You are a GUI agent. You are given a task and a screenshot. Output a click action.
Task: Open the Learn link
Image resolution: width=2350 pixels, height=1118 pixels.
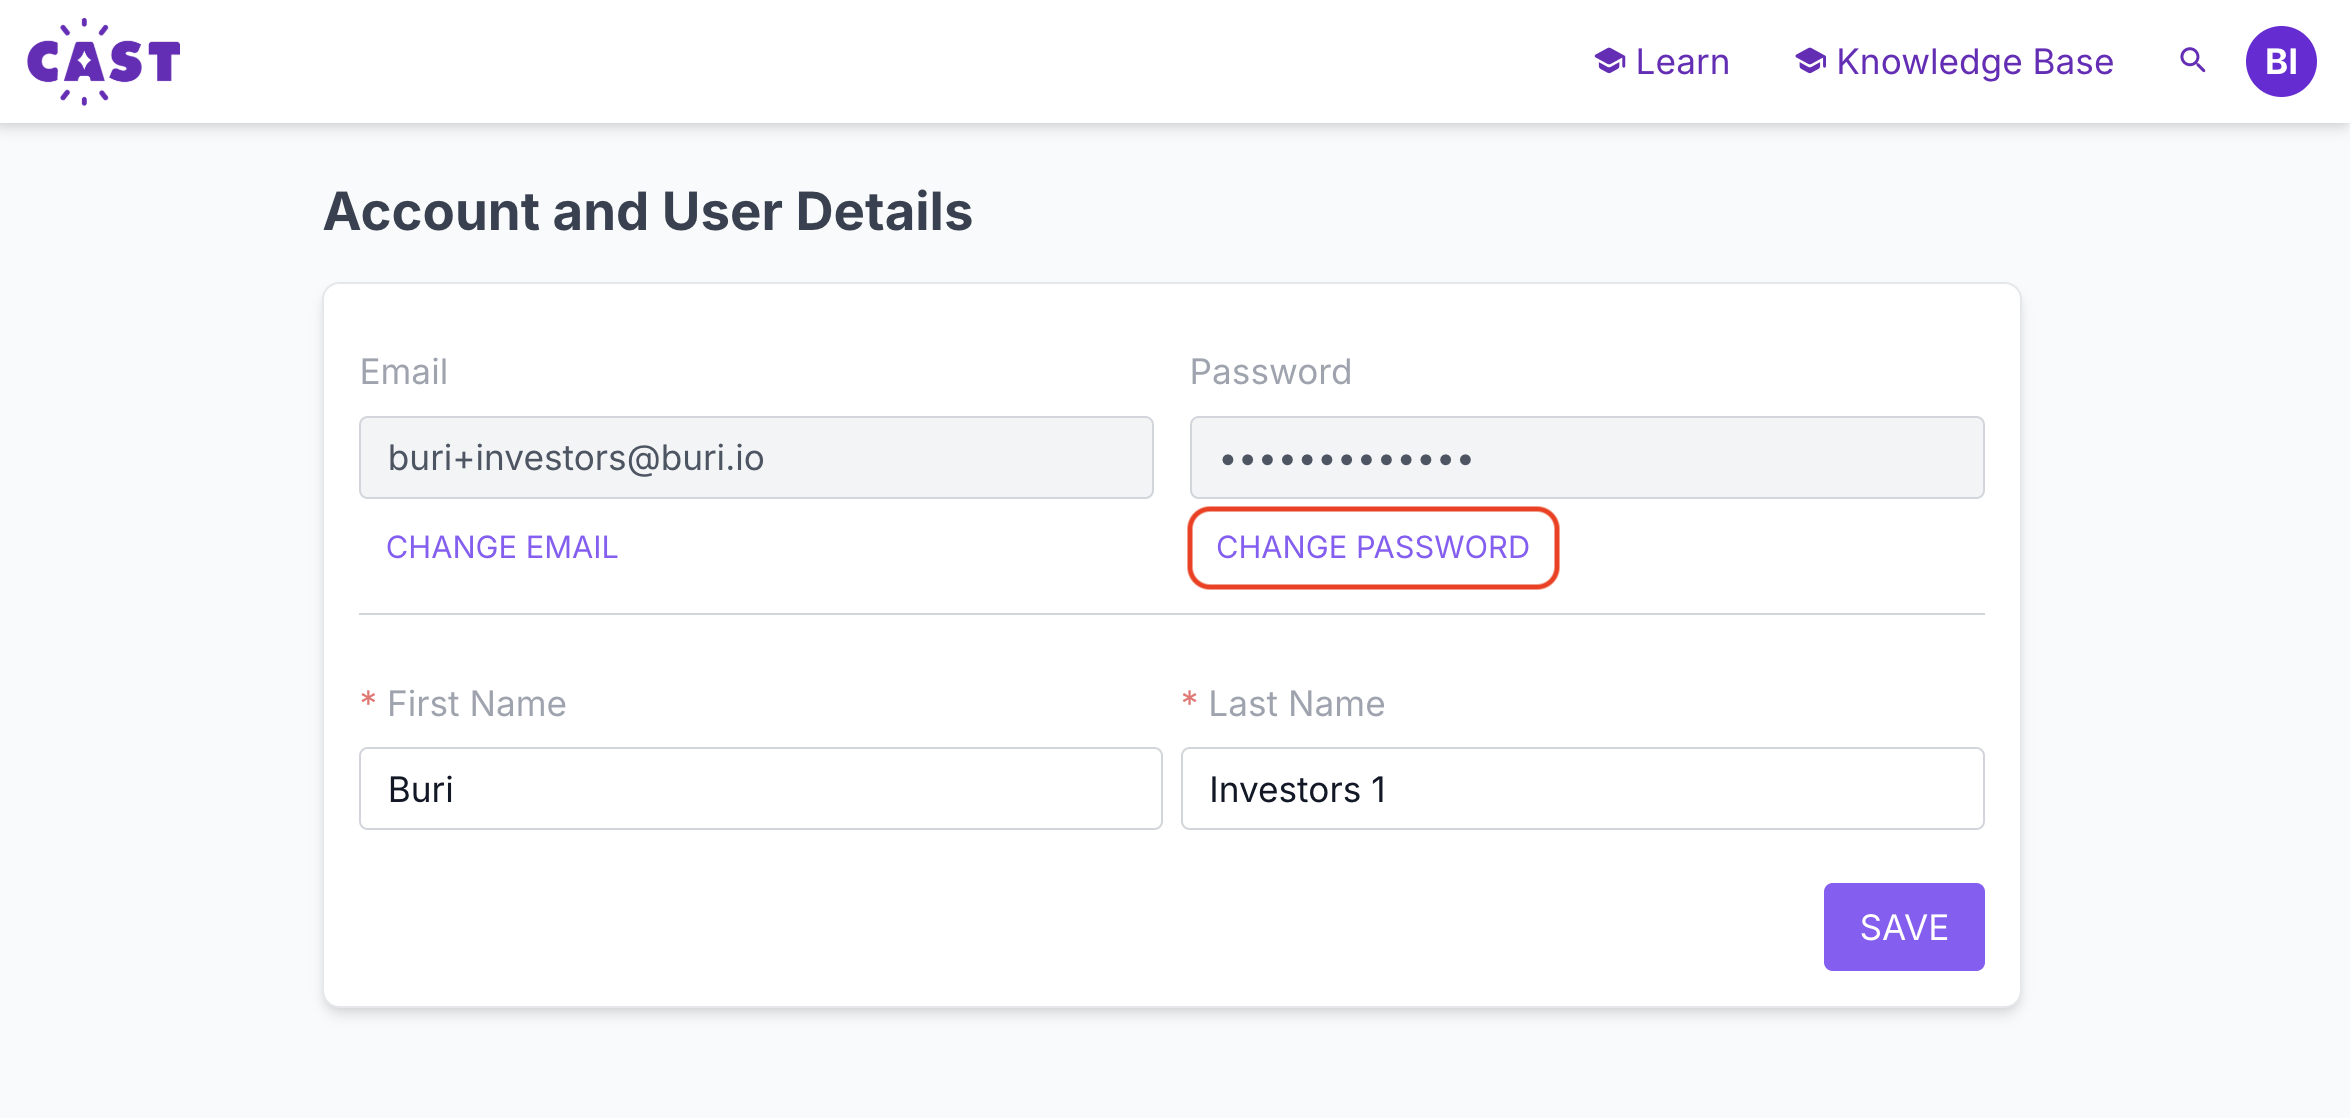pos(1682,62)
